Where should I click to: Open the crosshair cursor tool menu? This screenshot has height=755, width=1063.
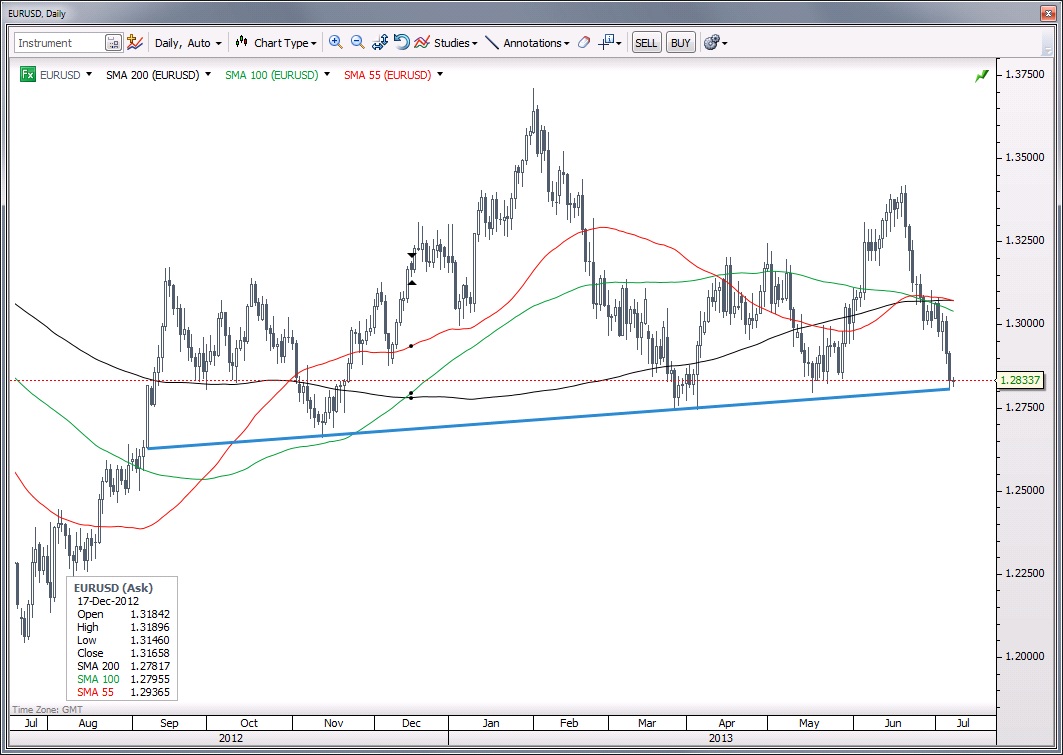click(x=610, y=43)
